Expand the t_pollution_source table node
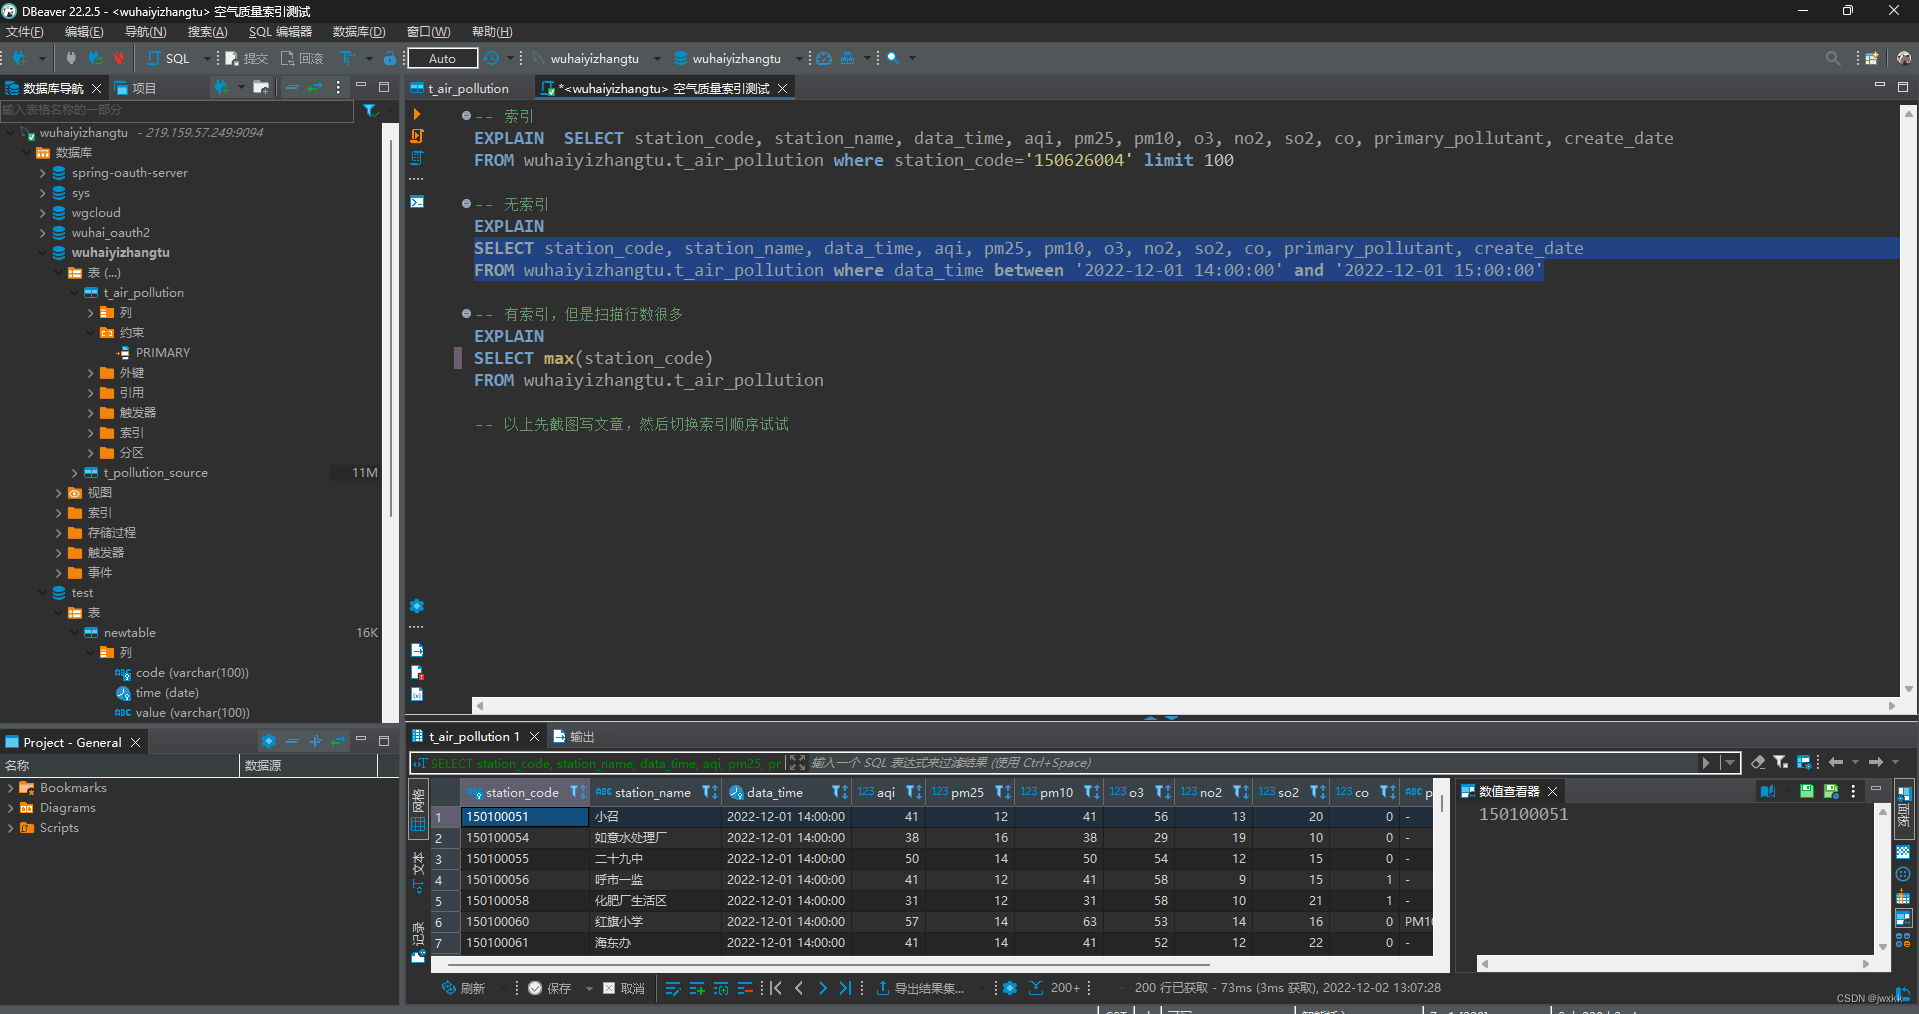 [75, 473]
